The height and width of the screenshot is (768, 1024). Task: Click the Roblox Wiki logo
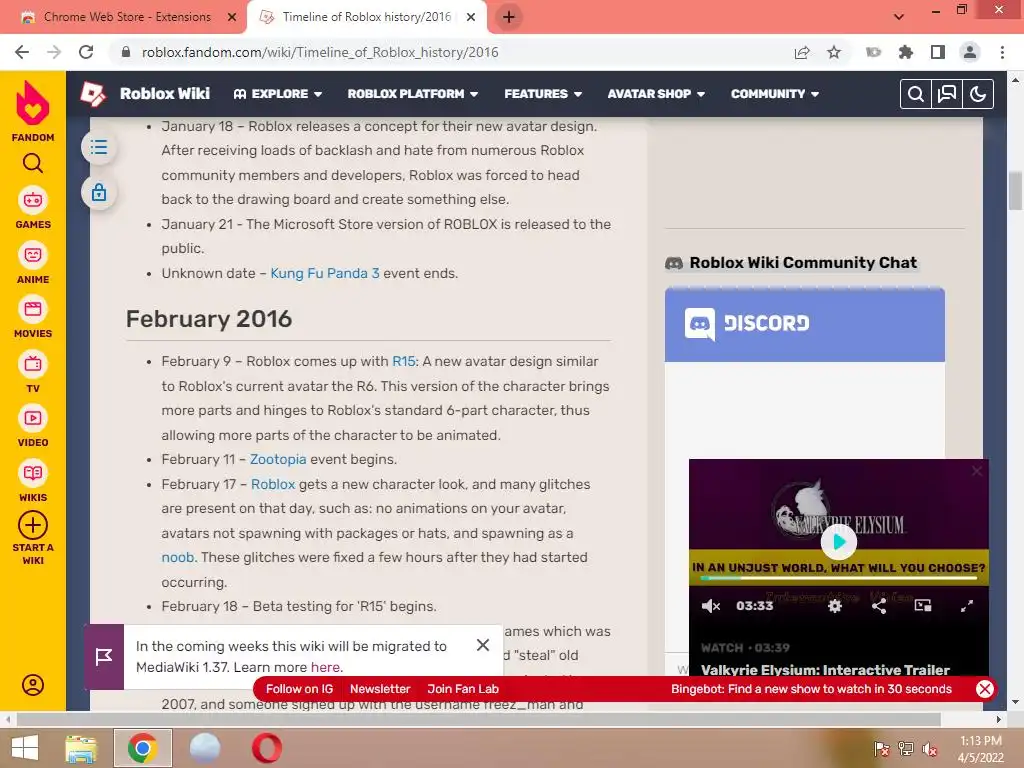[x=93, y=94]
